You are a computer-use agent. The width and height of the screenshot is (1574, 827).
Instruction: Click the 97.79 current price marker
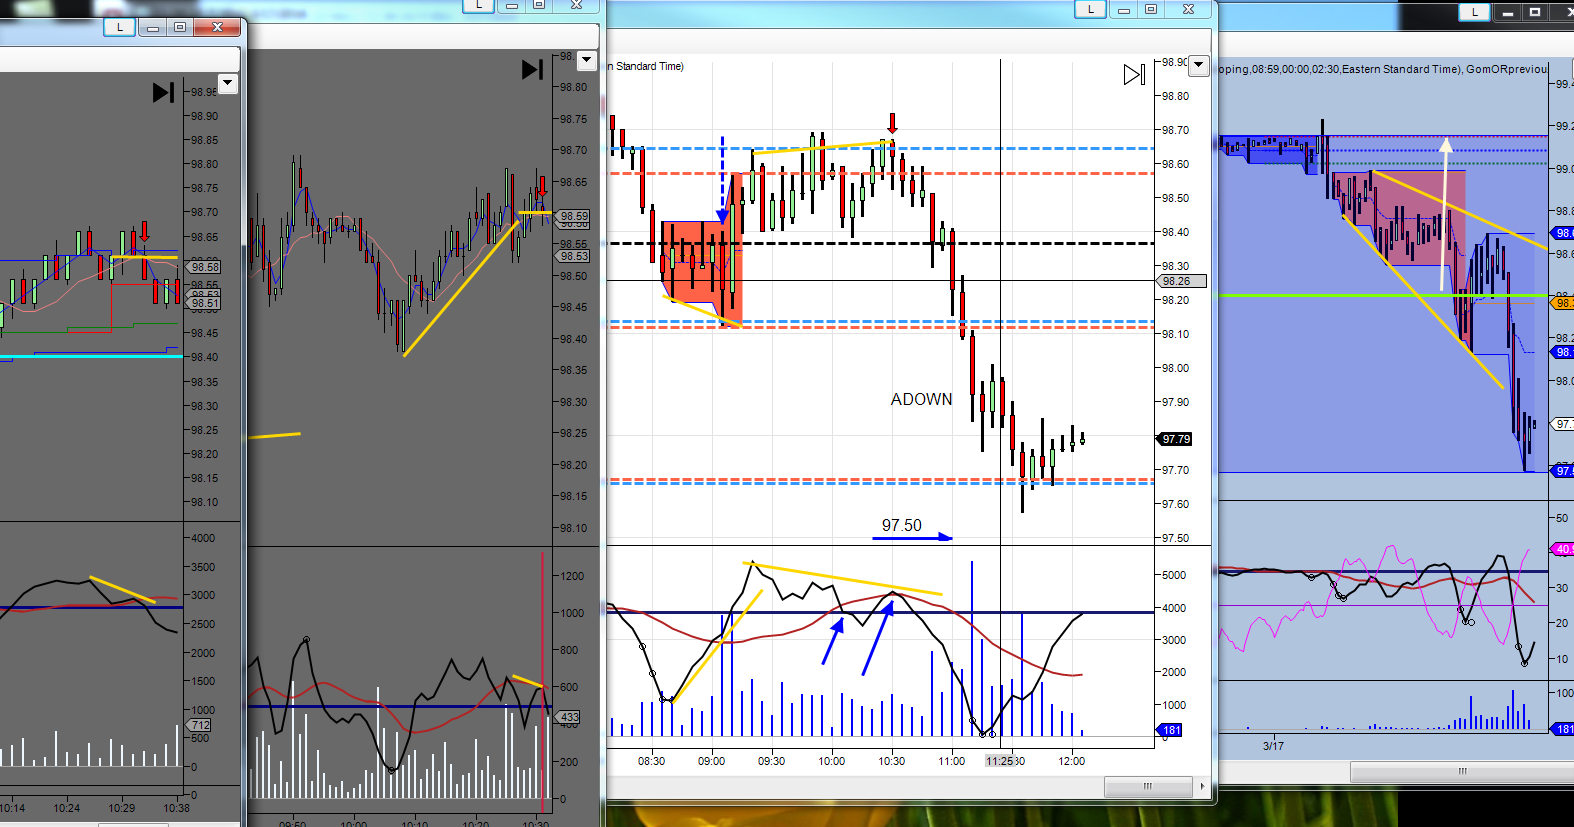click(x=1176, y=439)
